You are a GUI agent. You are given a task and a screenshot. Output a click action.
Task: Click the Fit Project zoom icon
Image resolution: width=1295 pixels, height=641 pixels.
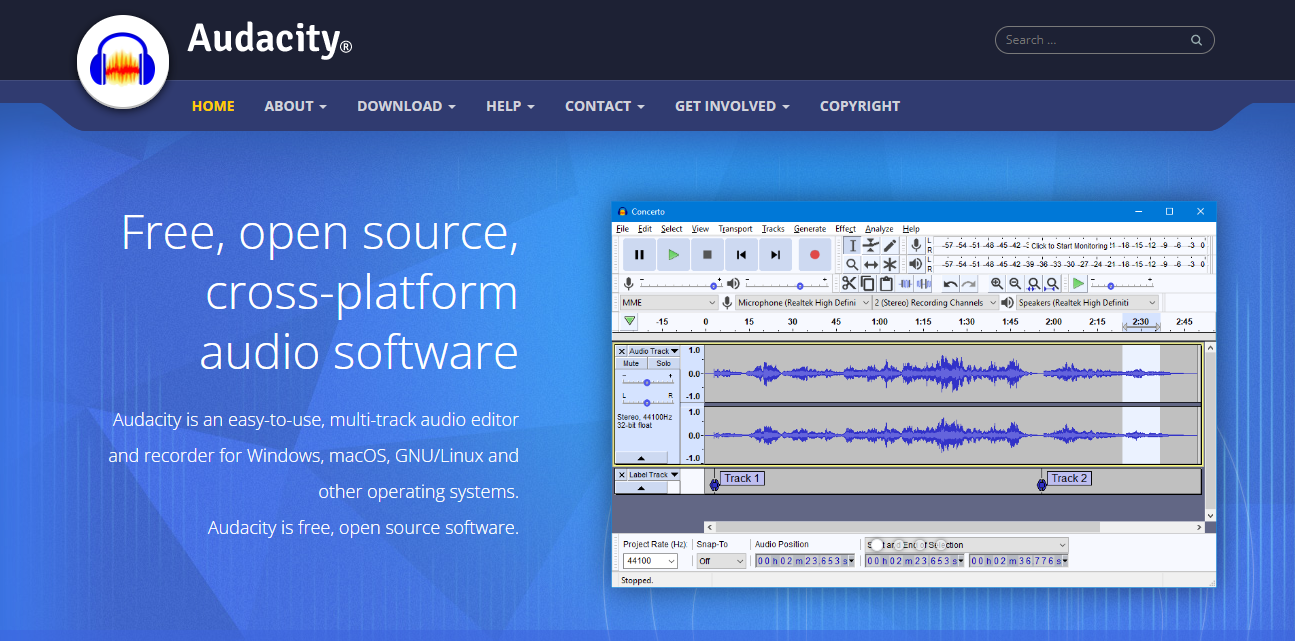coord(1052,283)
